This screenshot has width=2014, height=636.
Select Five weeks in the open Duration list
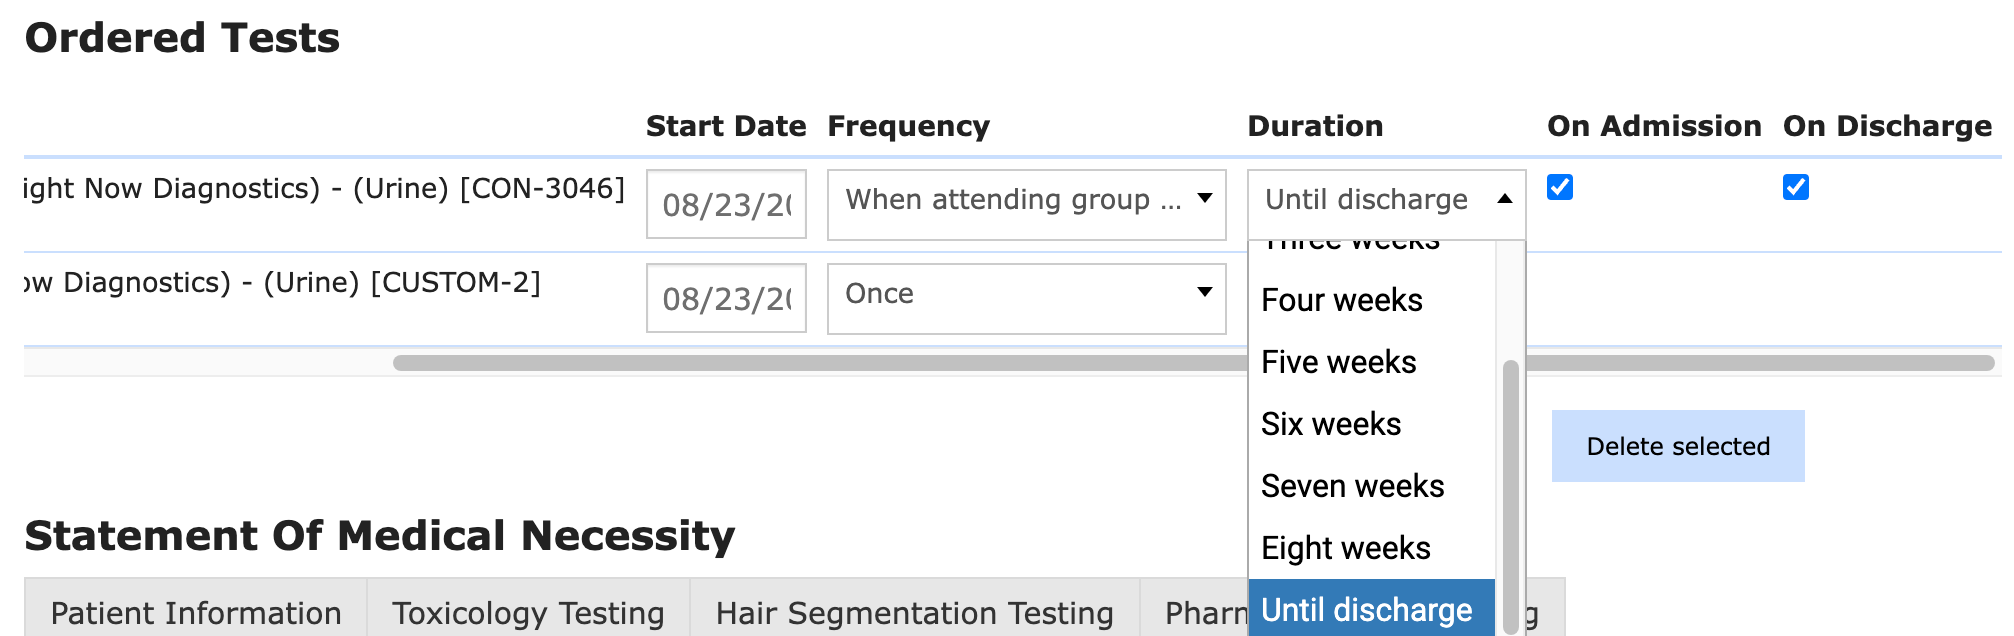point(1338,362)
